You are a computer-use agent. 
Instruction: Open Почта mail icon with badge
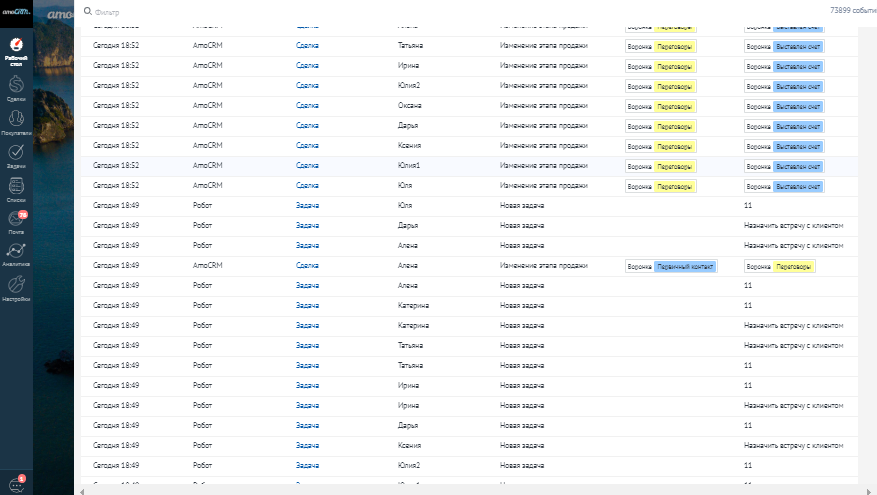click(x=16, y=220)
